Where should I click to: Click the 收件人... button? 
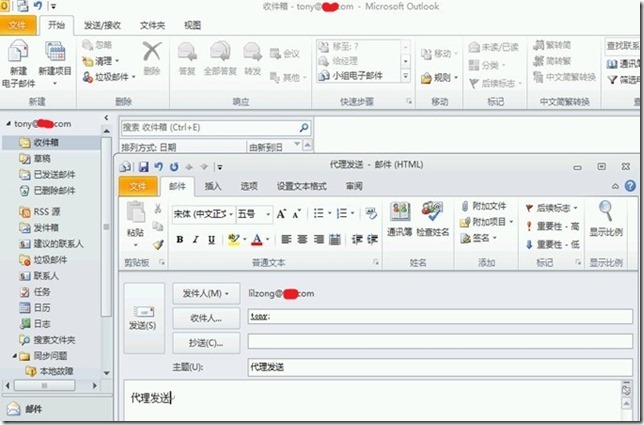click(206, 318)
